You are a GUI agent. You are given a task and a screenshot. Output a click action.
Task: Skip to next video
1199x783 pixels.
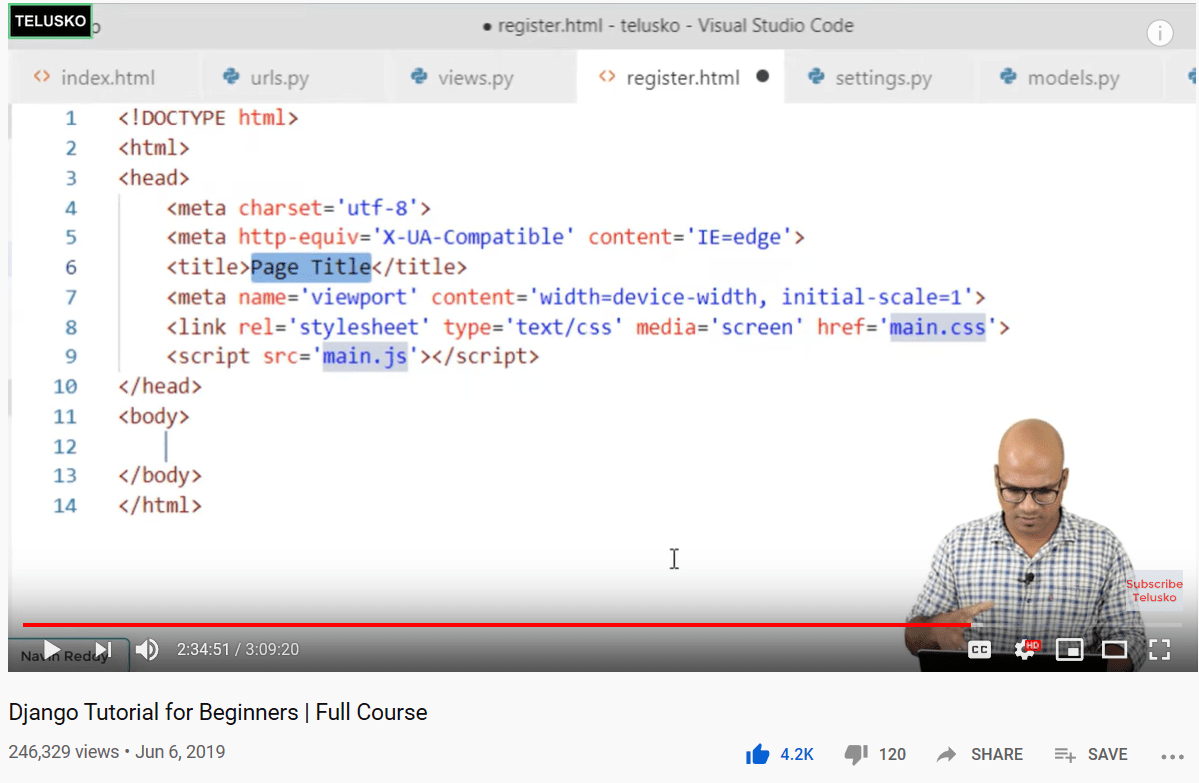tap(104, 650)
